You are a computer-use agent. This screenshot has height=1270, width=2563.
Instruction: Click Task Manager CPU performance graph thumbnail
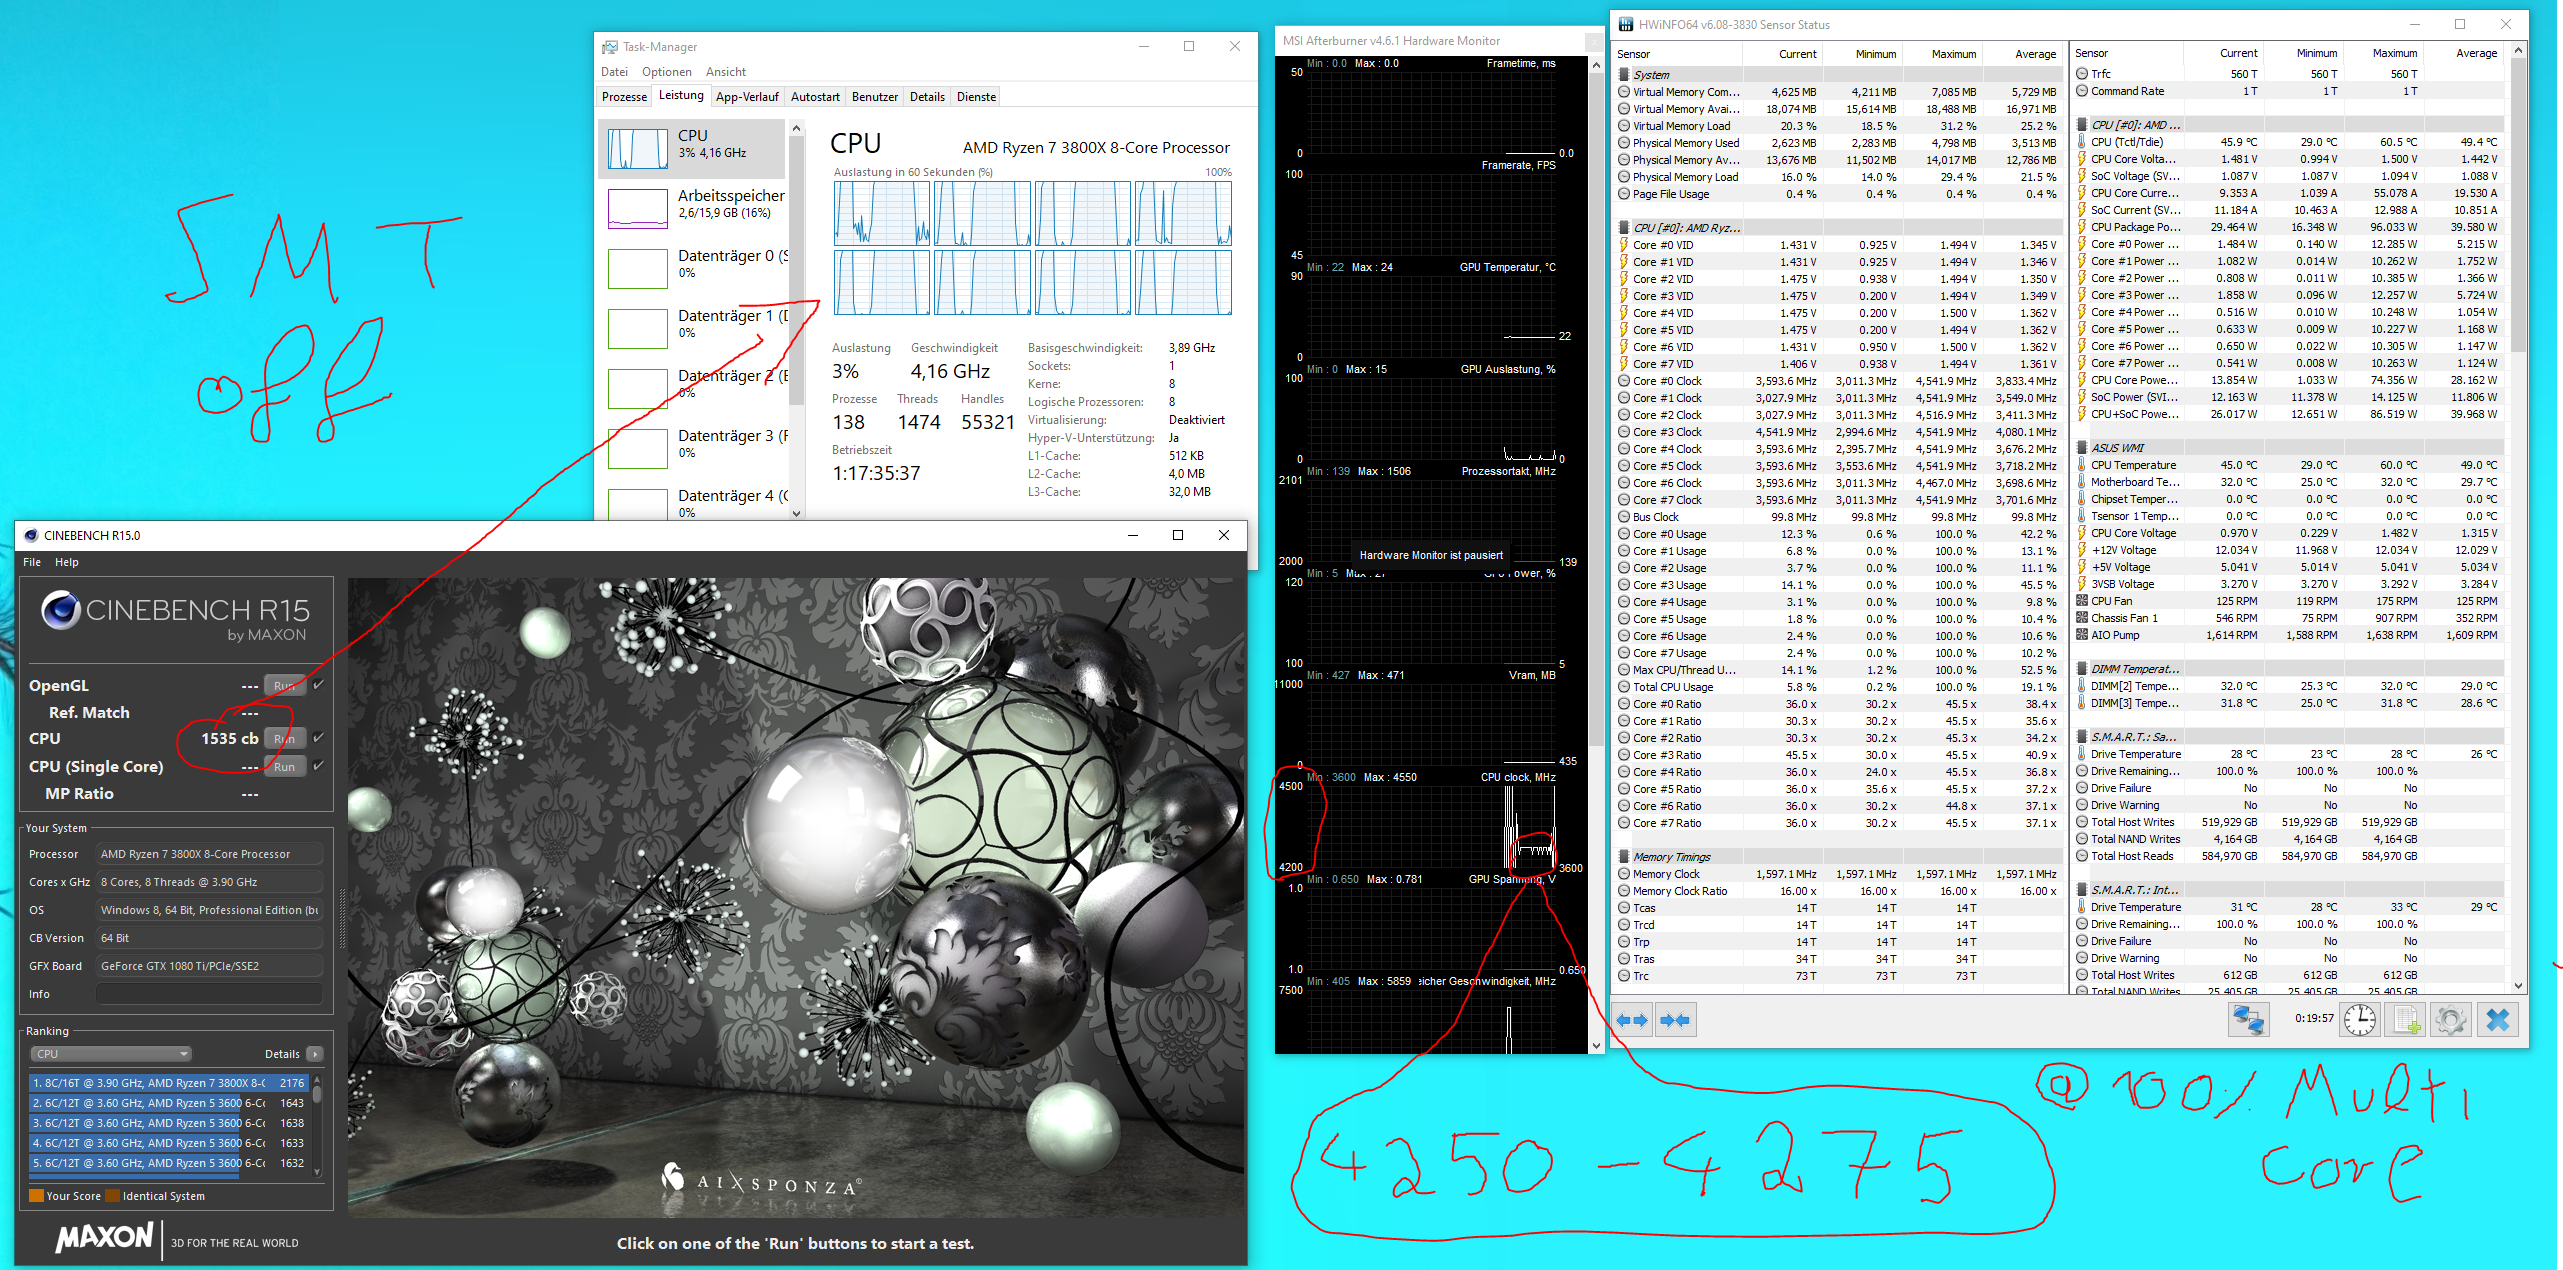(638, 149)
